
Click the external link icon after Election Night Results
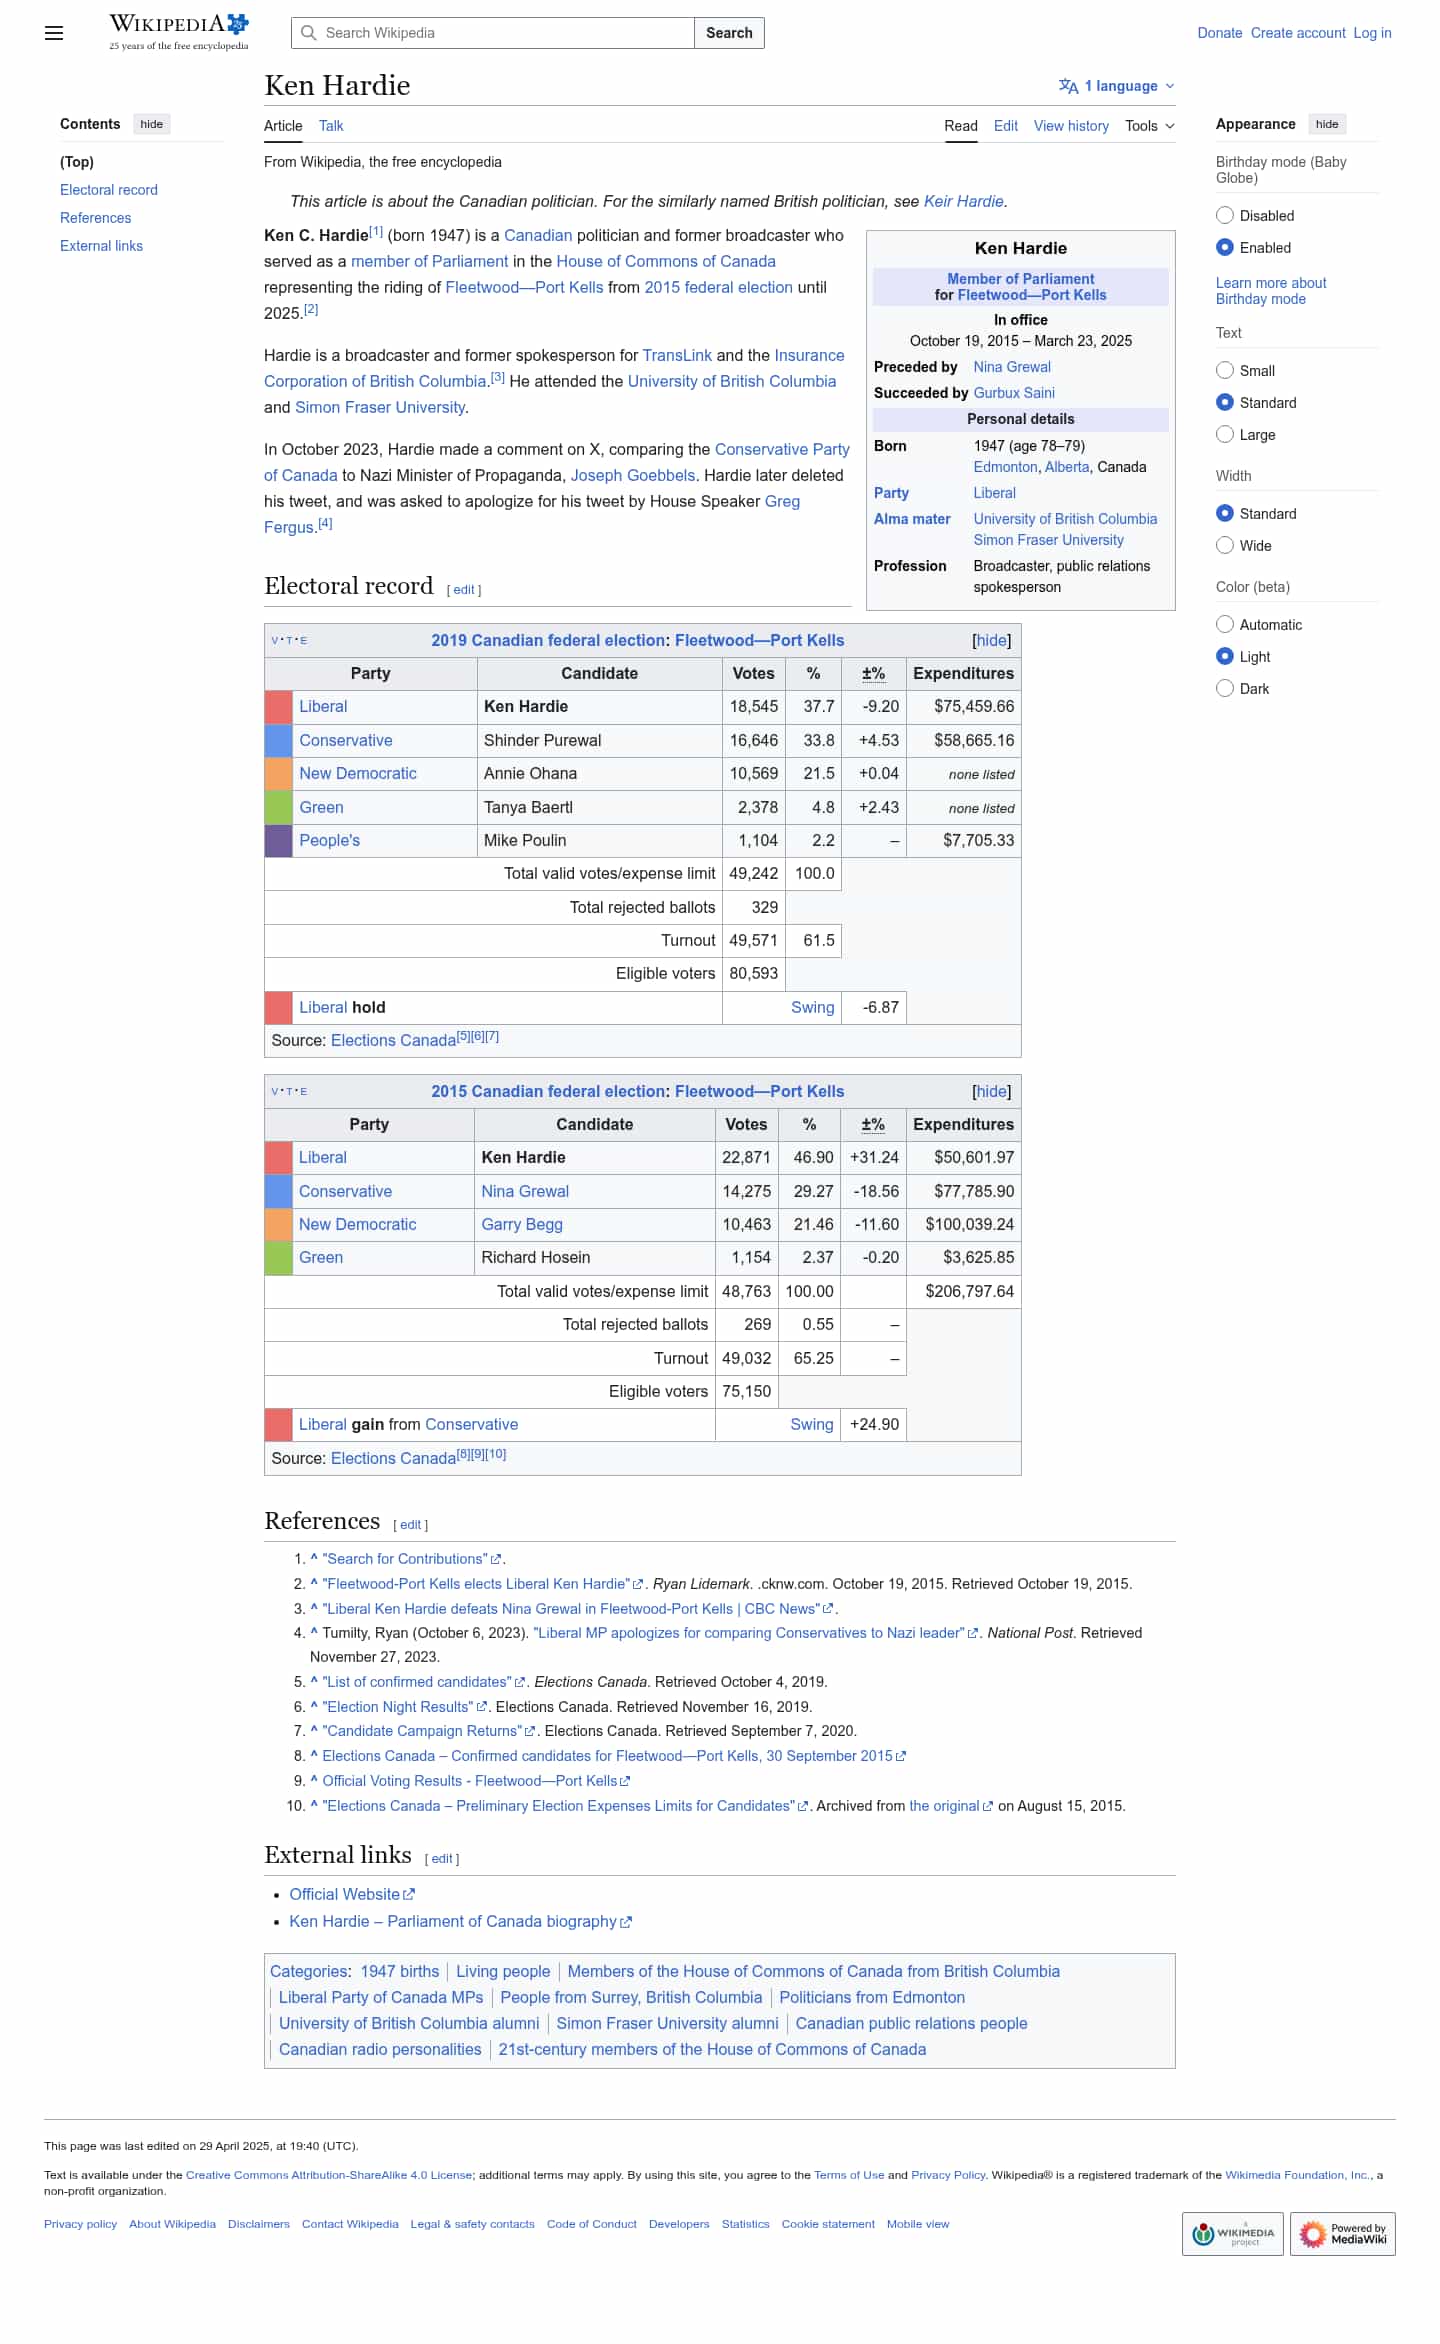point(482,1707)
